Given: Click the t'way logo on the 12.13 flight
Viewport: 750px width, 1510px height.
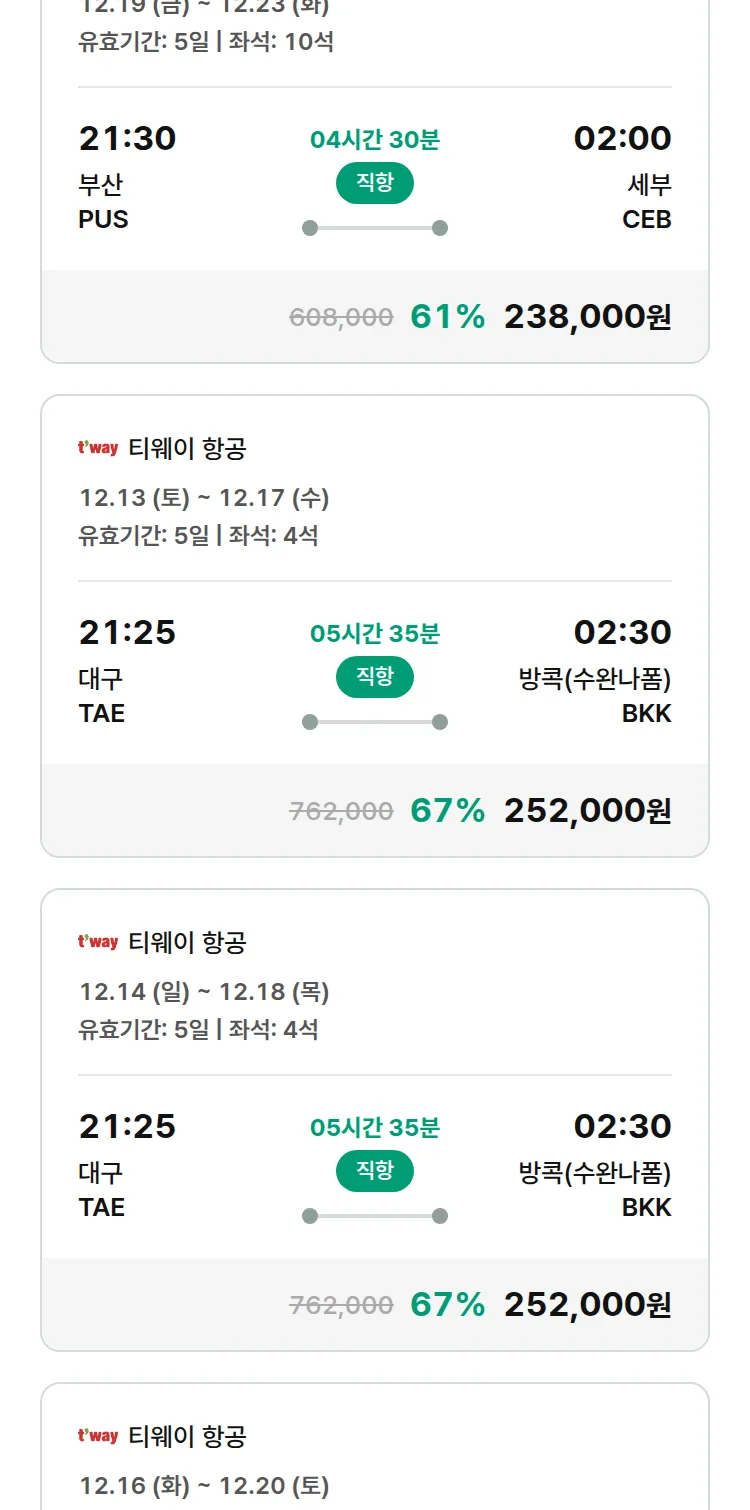Looking at the screenshot, I should pyautogui.click(x=98, y=448).
